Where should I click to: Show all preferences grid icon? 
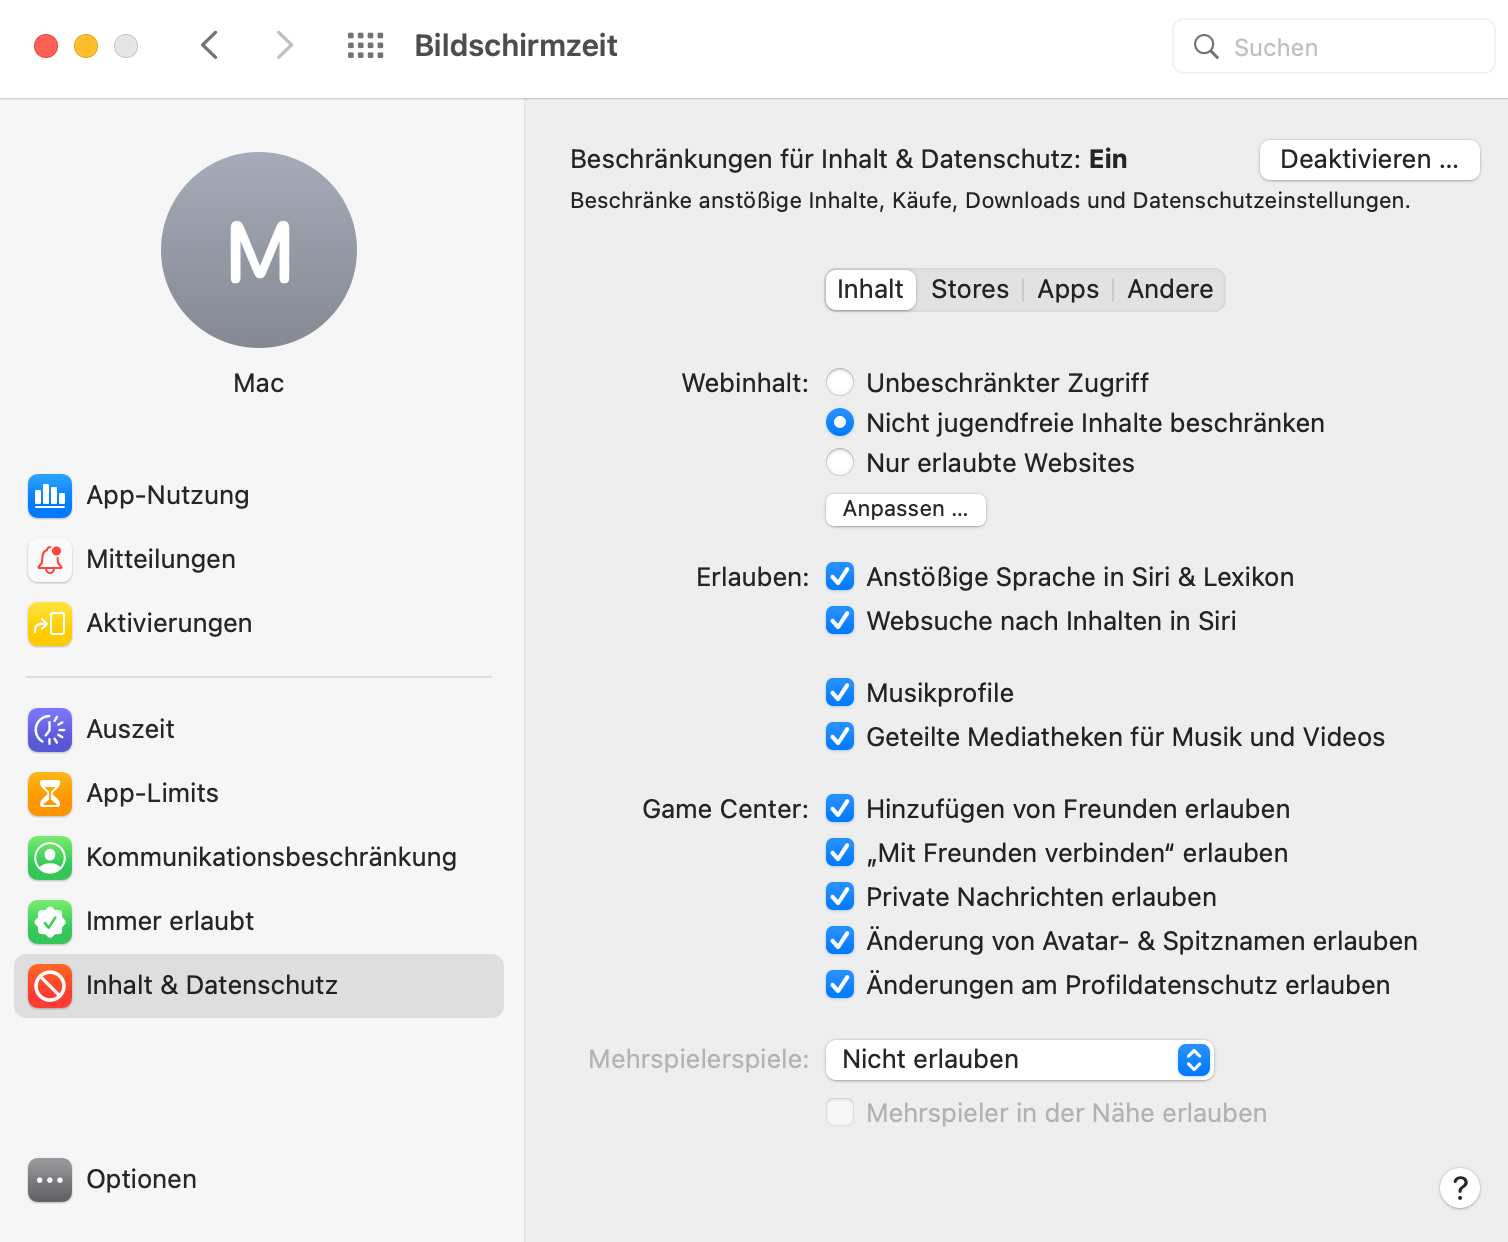(x=365, y=45)
